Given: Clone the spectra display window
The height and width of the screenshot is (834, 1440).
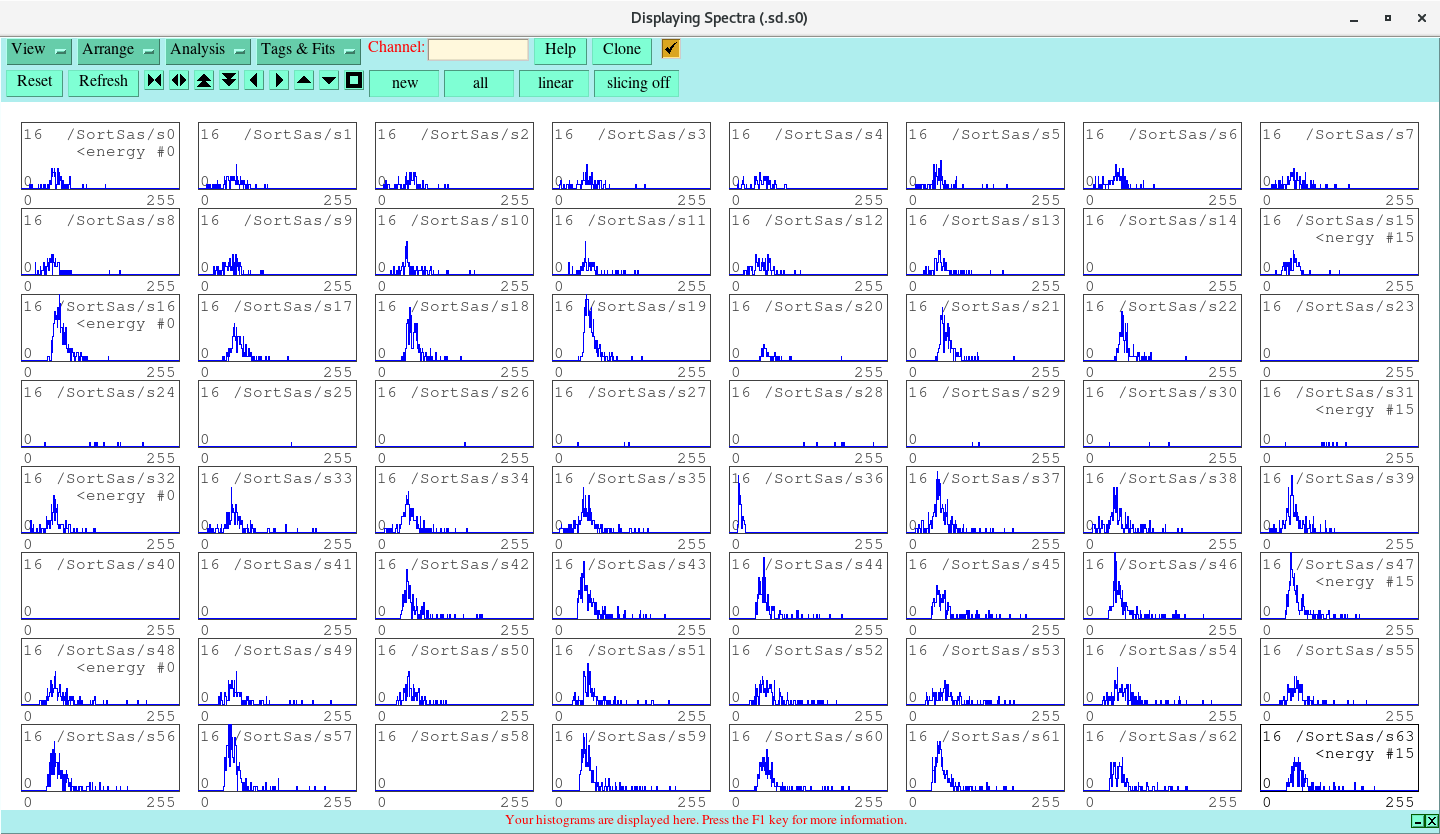Looking at the screenshot, I should tap(622, 49).
